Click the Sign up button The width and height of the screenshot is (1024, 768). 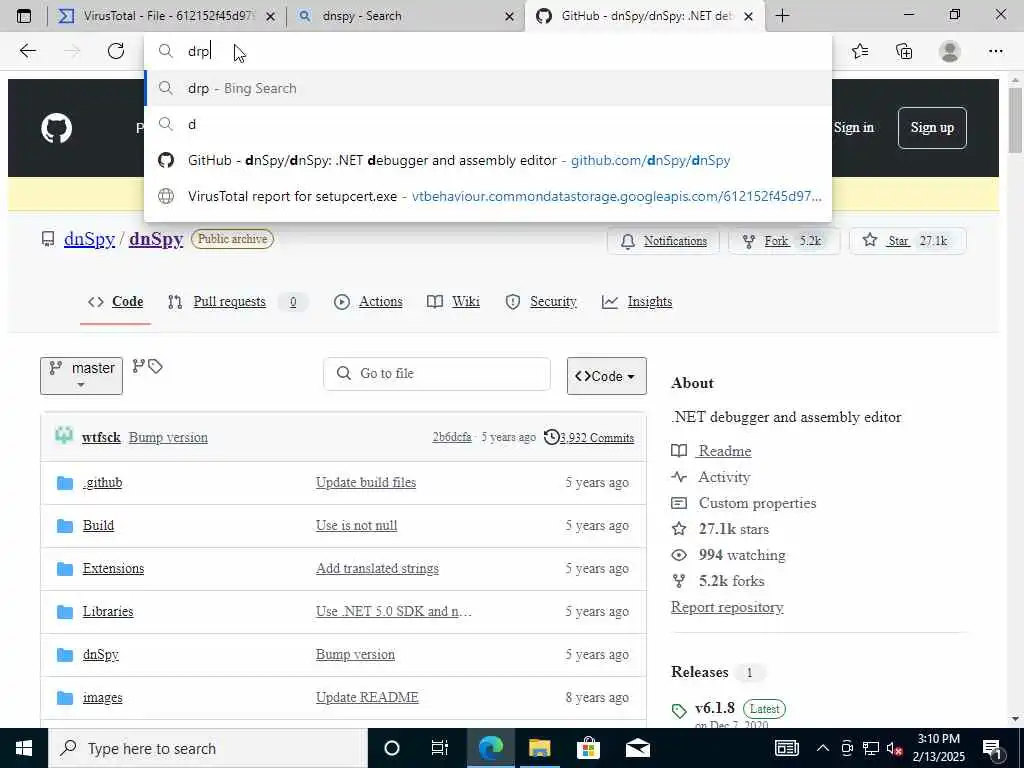pos(932,127)
